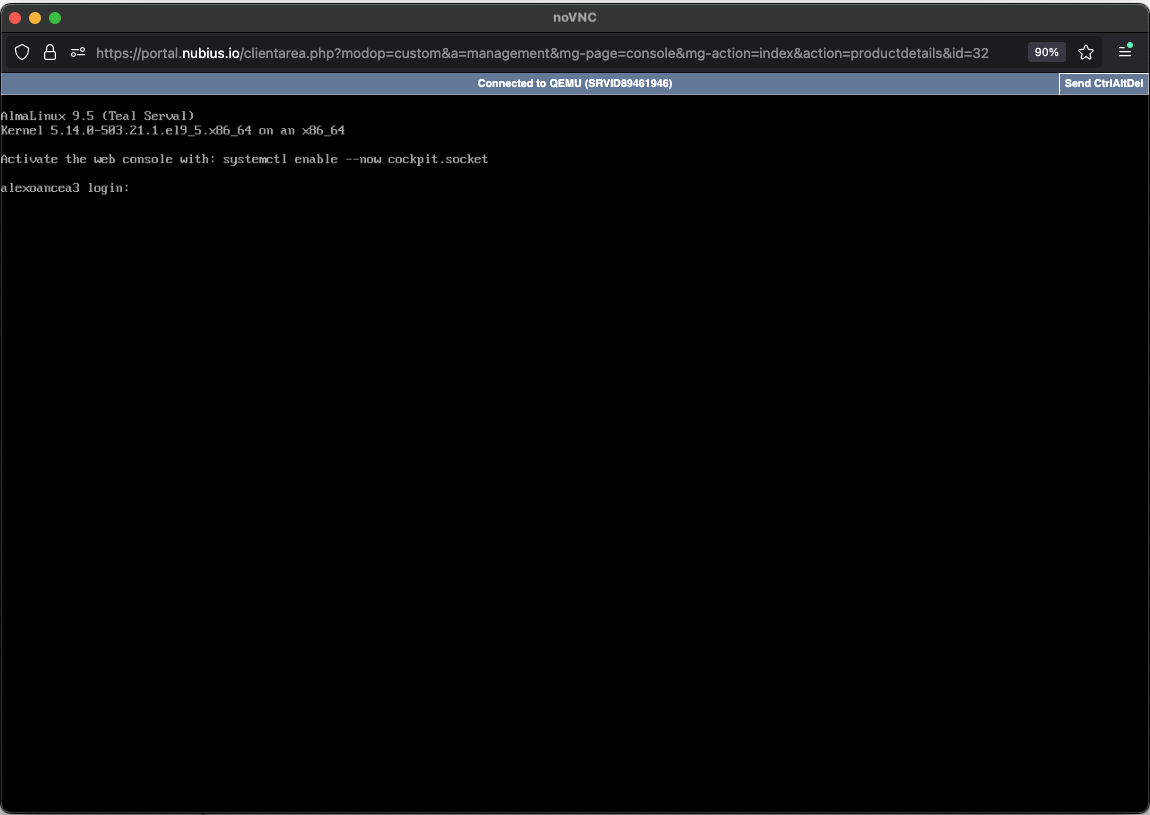The image size is (1150, 815).
Task: Minimize the window with yellow button
Action: click(34, 18)
